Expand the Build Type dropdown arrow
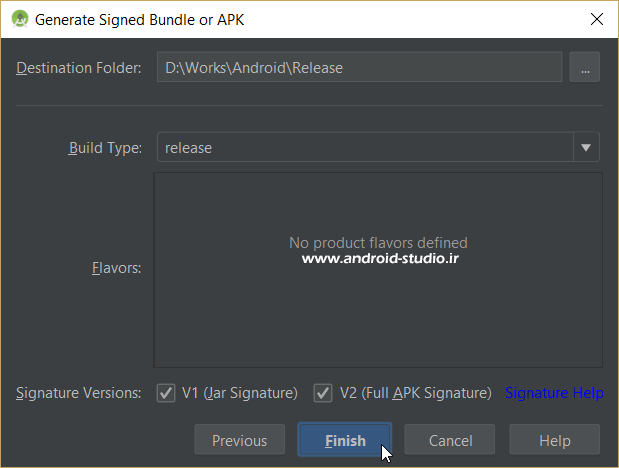The height and width of the screenshot is (468, 619). pos(586,148)
